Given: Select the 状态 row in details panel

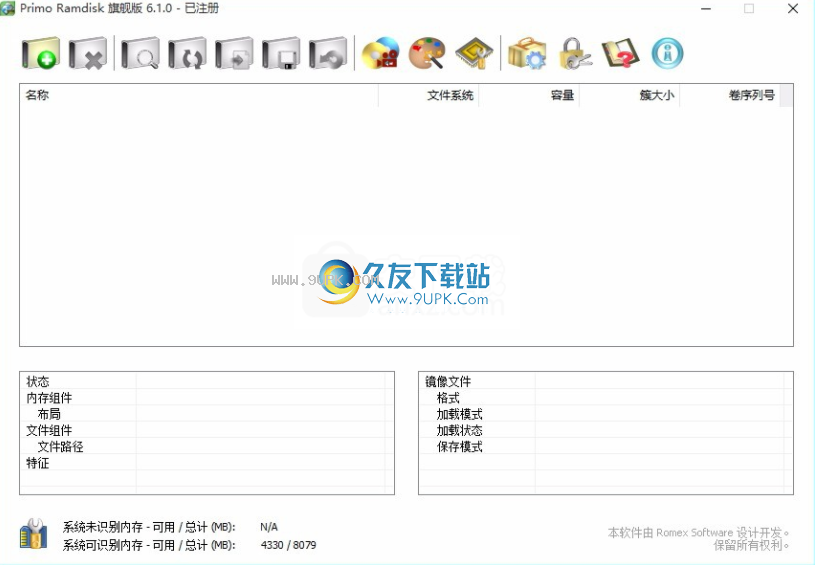Looking at the screenshot, I should [x=207, y=382].
